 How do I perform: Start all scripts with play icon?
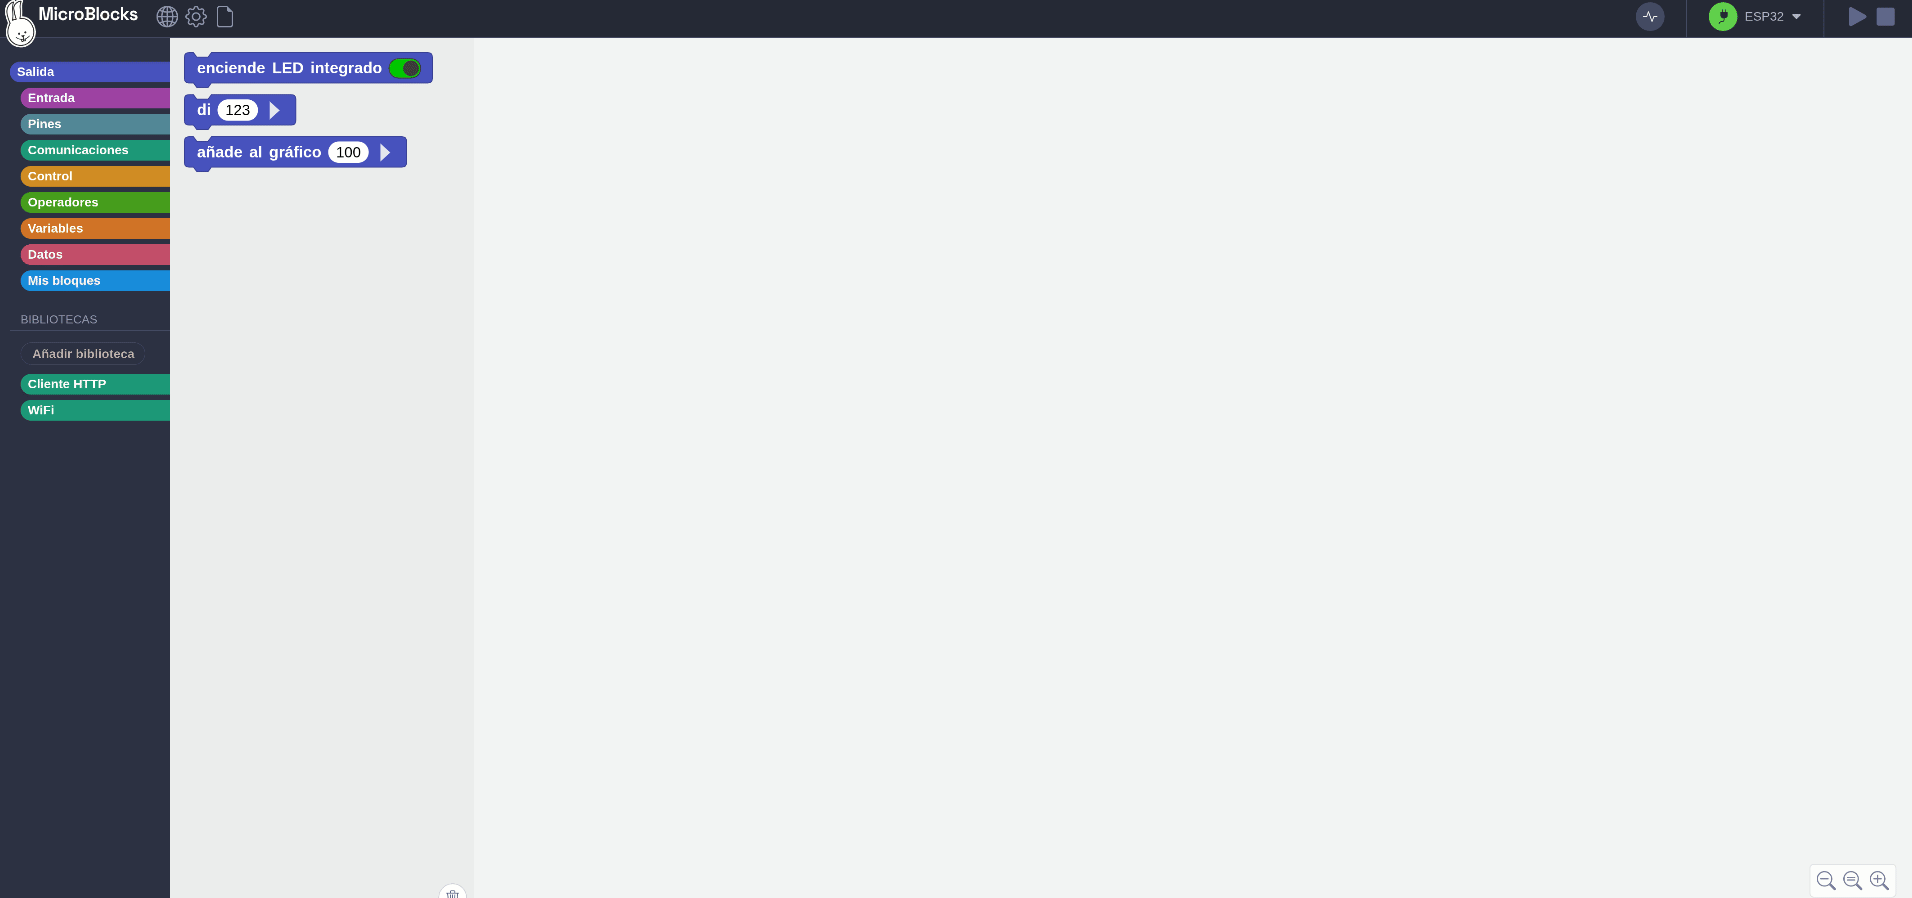1857,17
